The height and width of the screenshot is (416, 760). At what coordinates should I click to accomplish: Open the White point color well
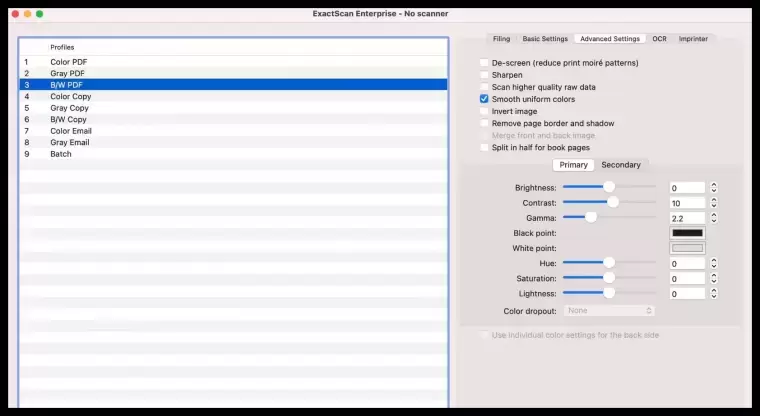tap(687, 248)
